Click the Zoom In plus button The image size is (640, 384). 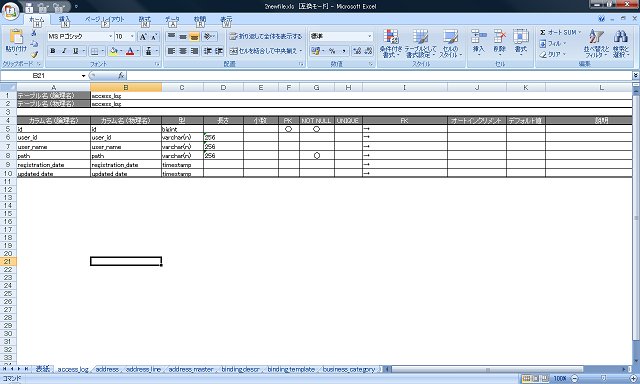coord(633,379)
